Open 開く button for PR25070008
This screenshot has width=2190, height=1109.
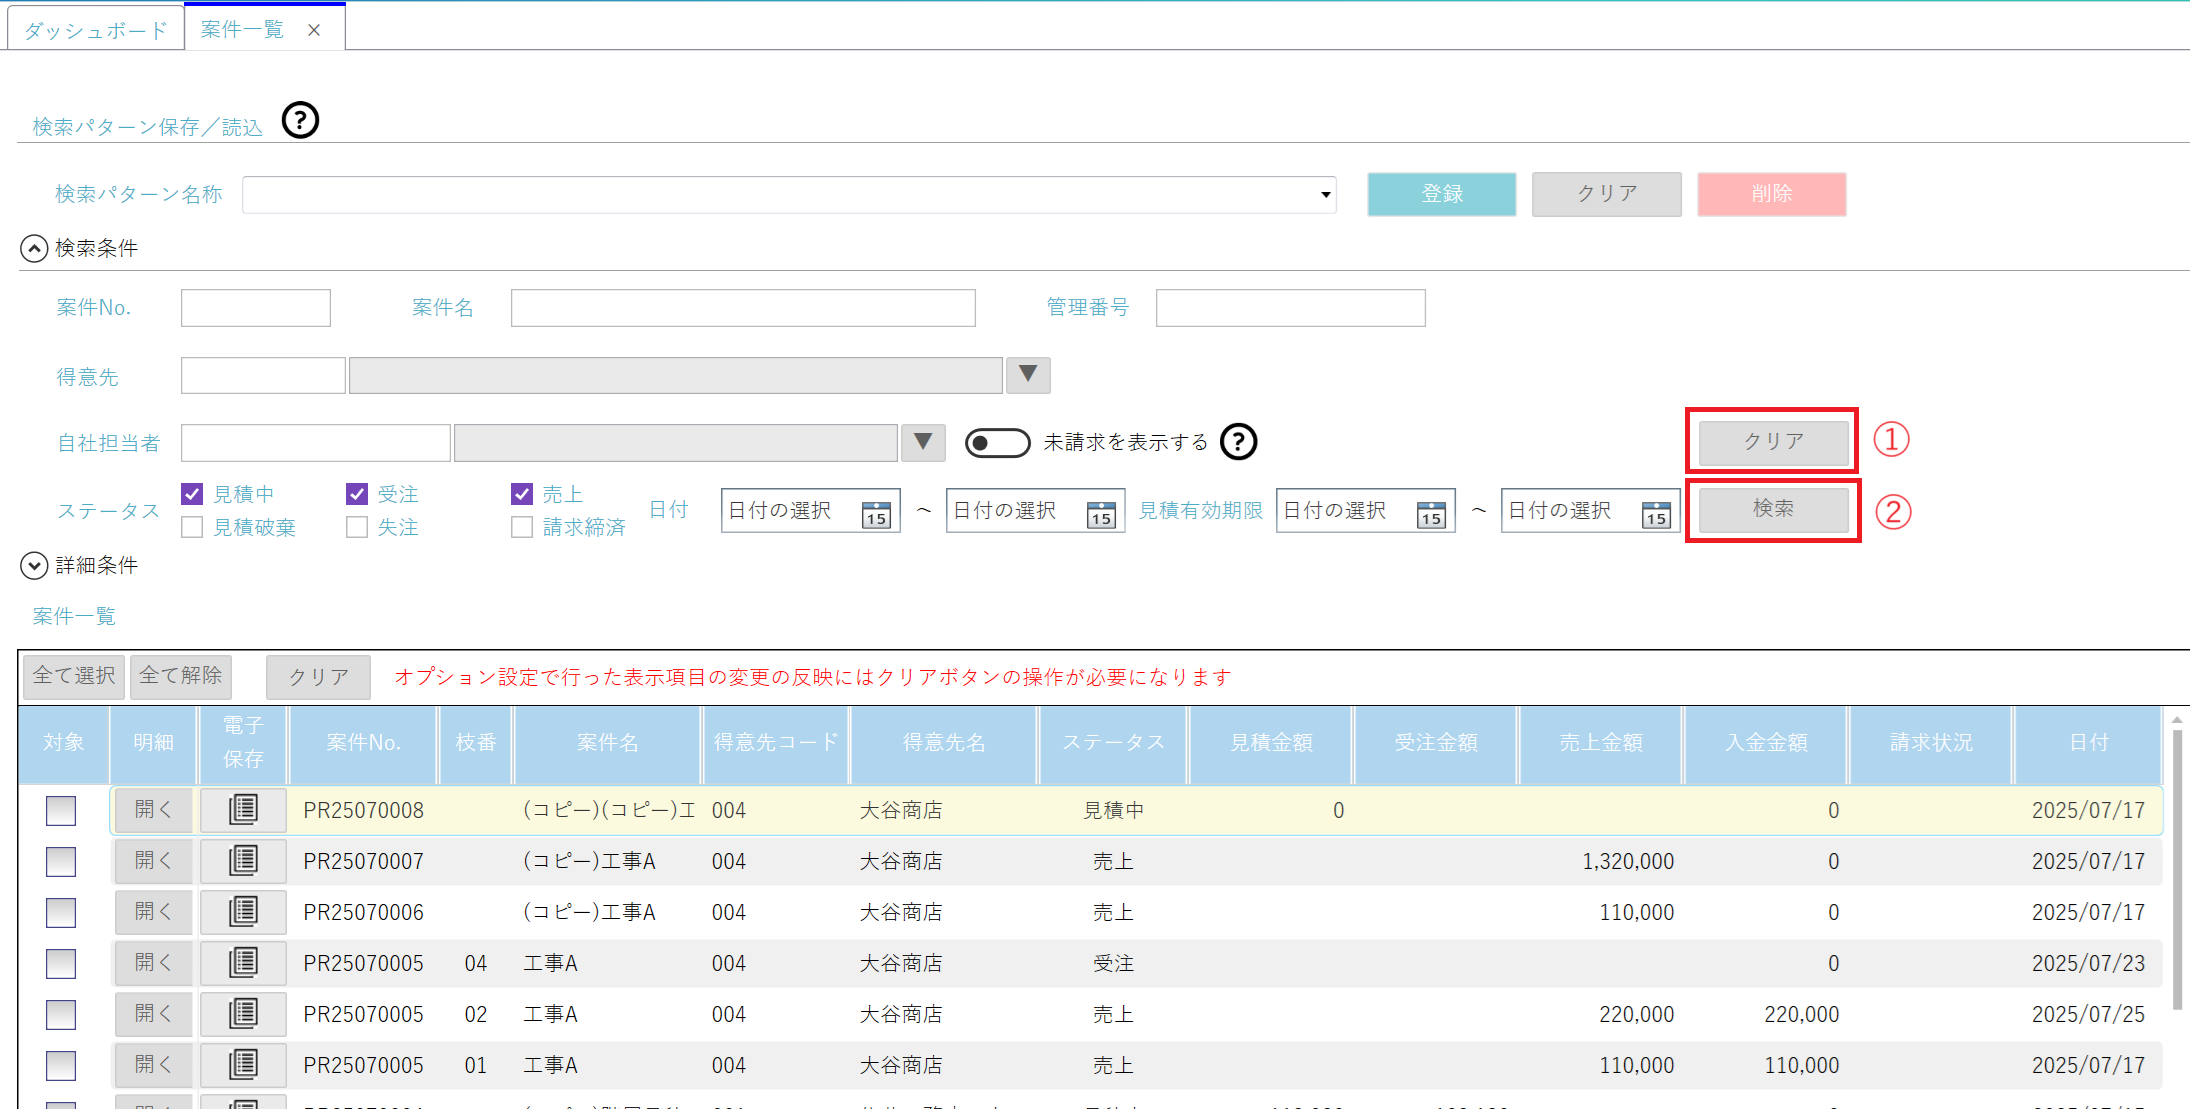[153, 809]
